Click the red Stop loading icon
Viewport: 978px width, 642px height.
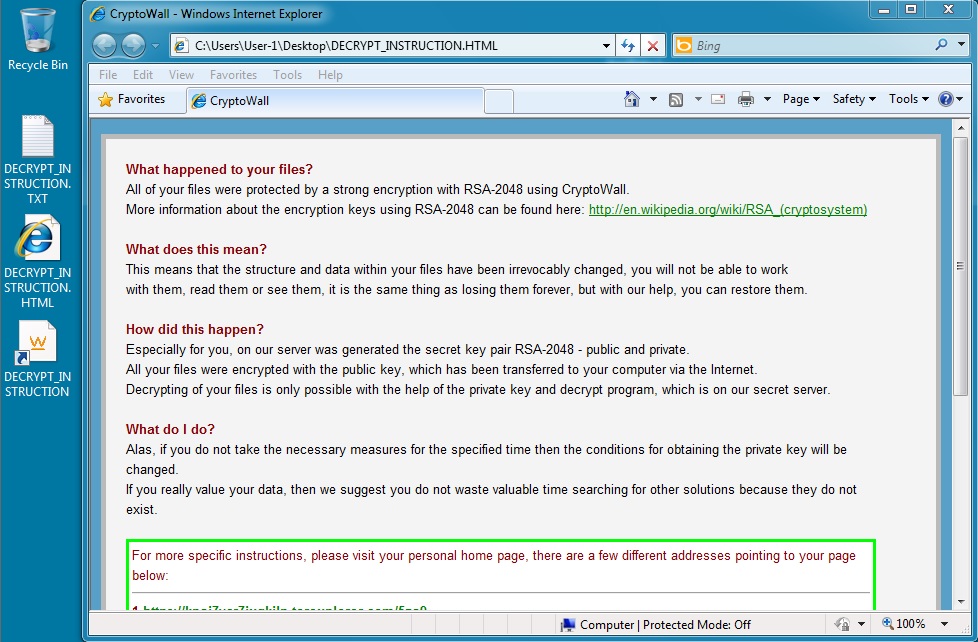tap(652, 46)
